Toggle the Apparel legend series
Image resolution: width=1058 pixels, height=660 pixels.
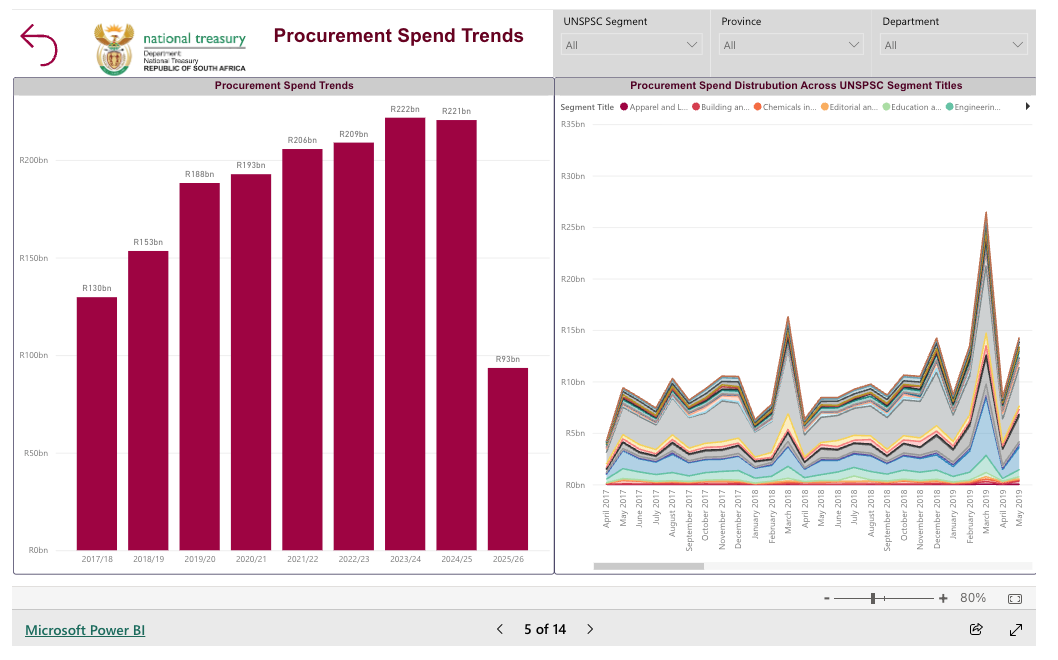tap(653, 107)
